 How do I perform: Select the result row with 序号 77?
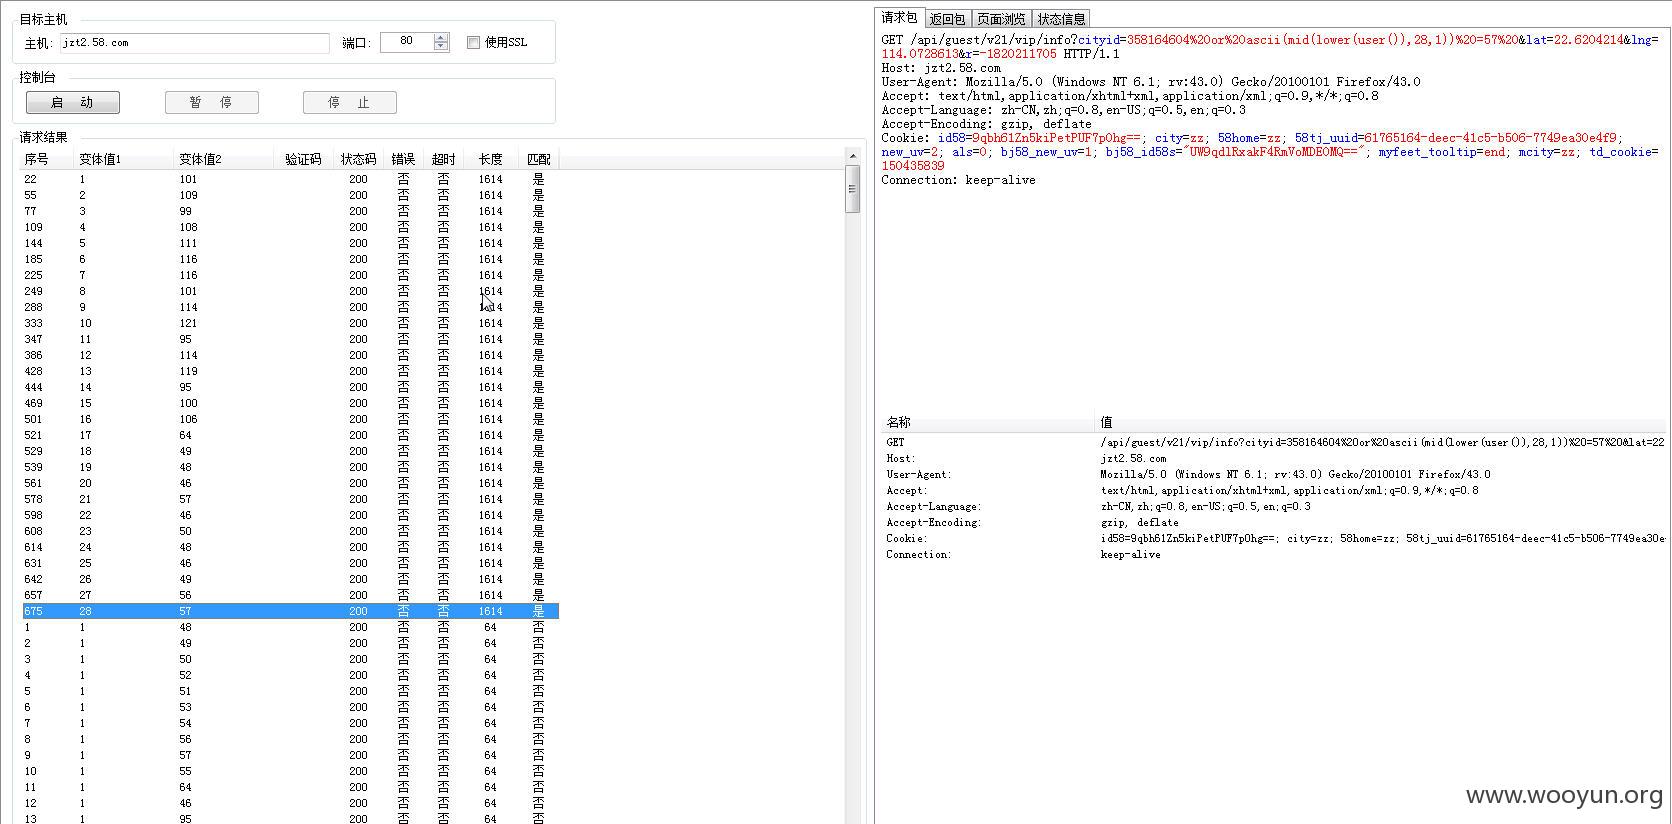[x=290, y=211]
